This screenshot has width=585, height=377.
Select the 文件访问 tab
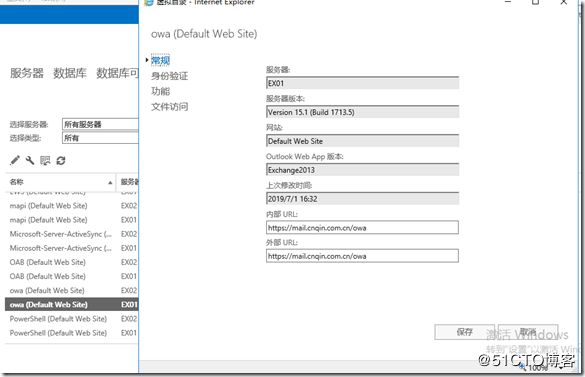pyautogui.click(x=169, y=107)
